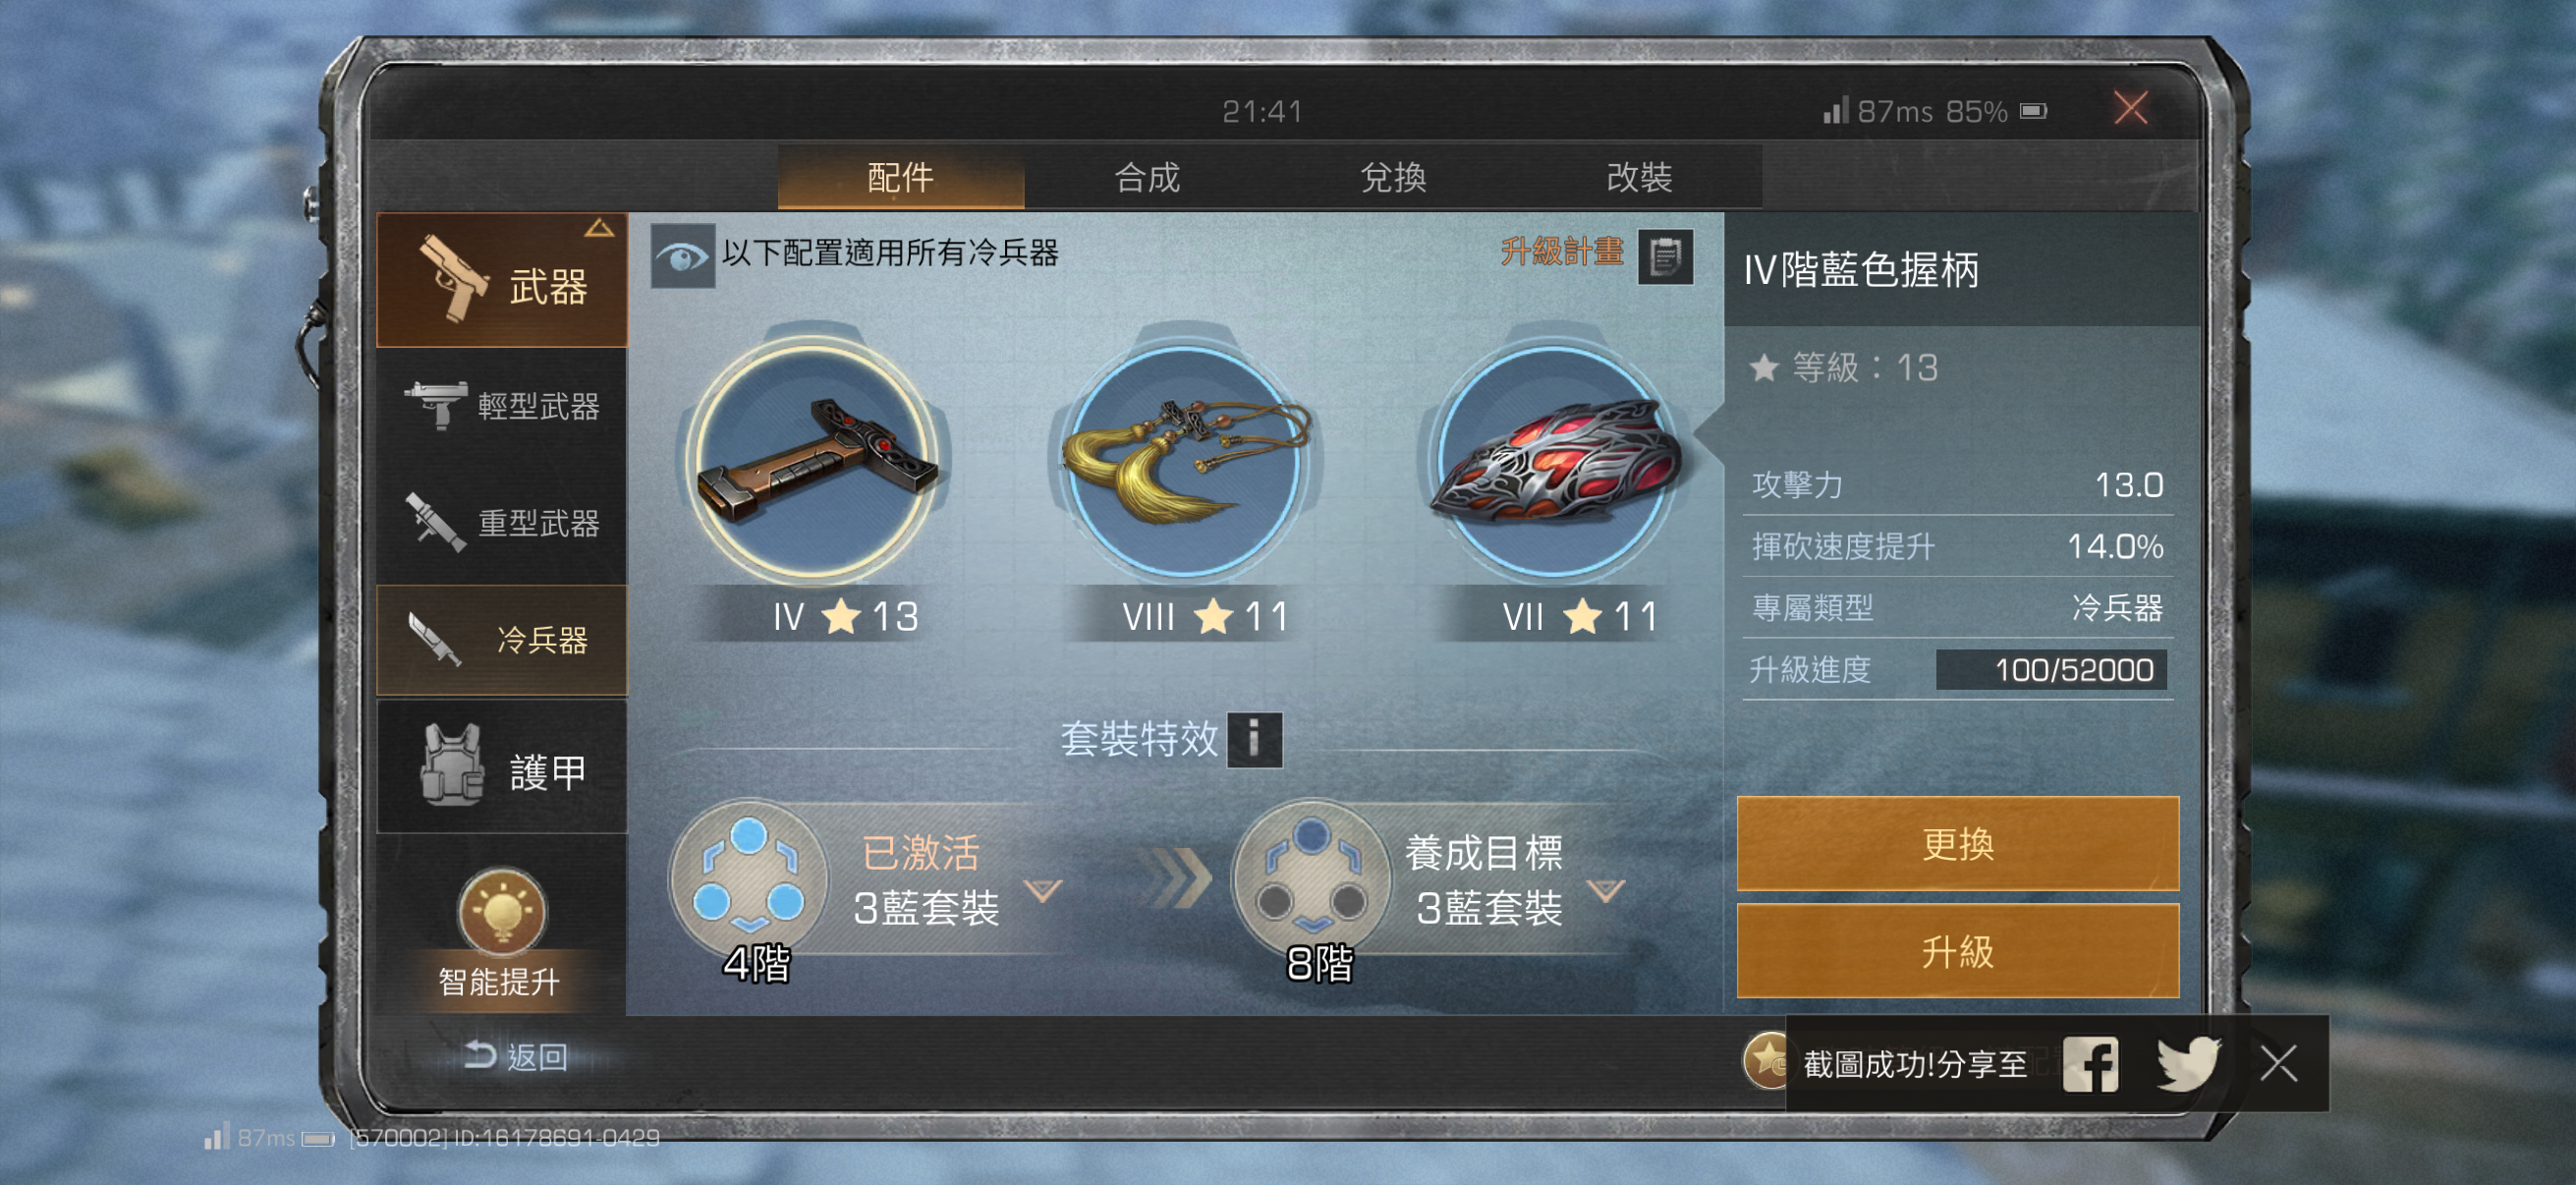Share screenshot to Twitter
The width and height of the screenshot is (2576, 1185).
(2188, 1064)
